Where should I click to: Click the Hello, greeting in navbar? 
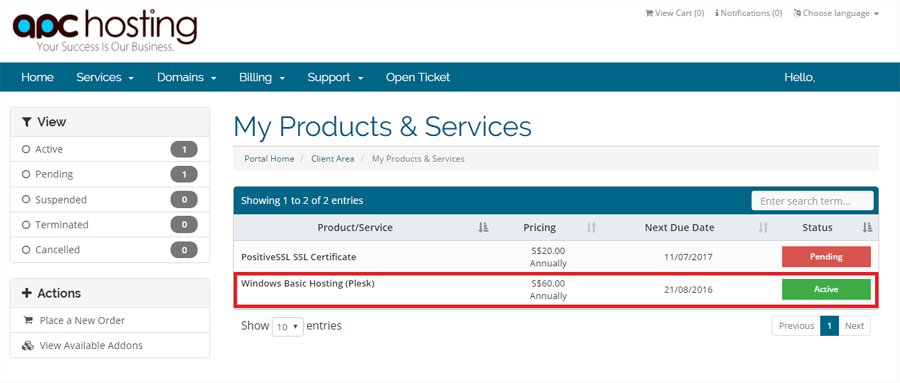[800, 77]
